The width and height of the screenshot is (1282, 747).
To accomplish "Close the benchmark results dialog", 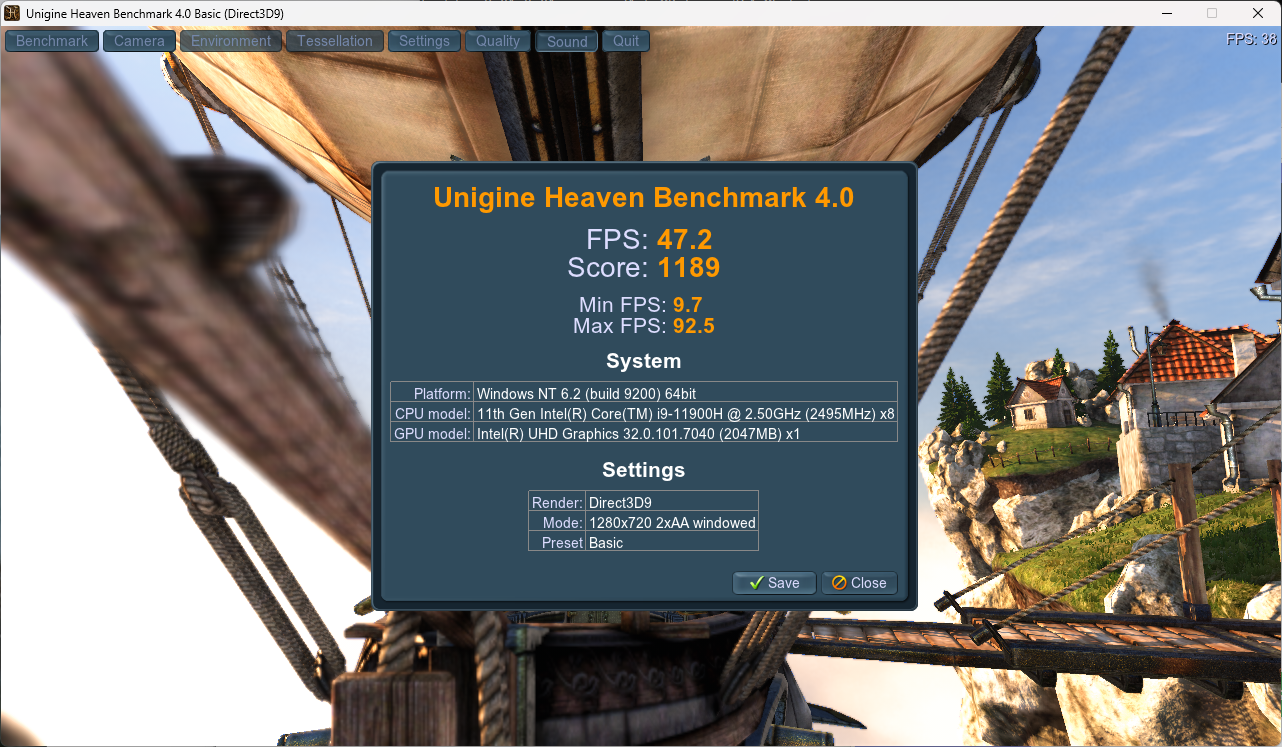I will coord(859,583).
